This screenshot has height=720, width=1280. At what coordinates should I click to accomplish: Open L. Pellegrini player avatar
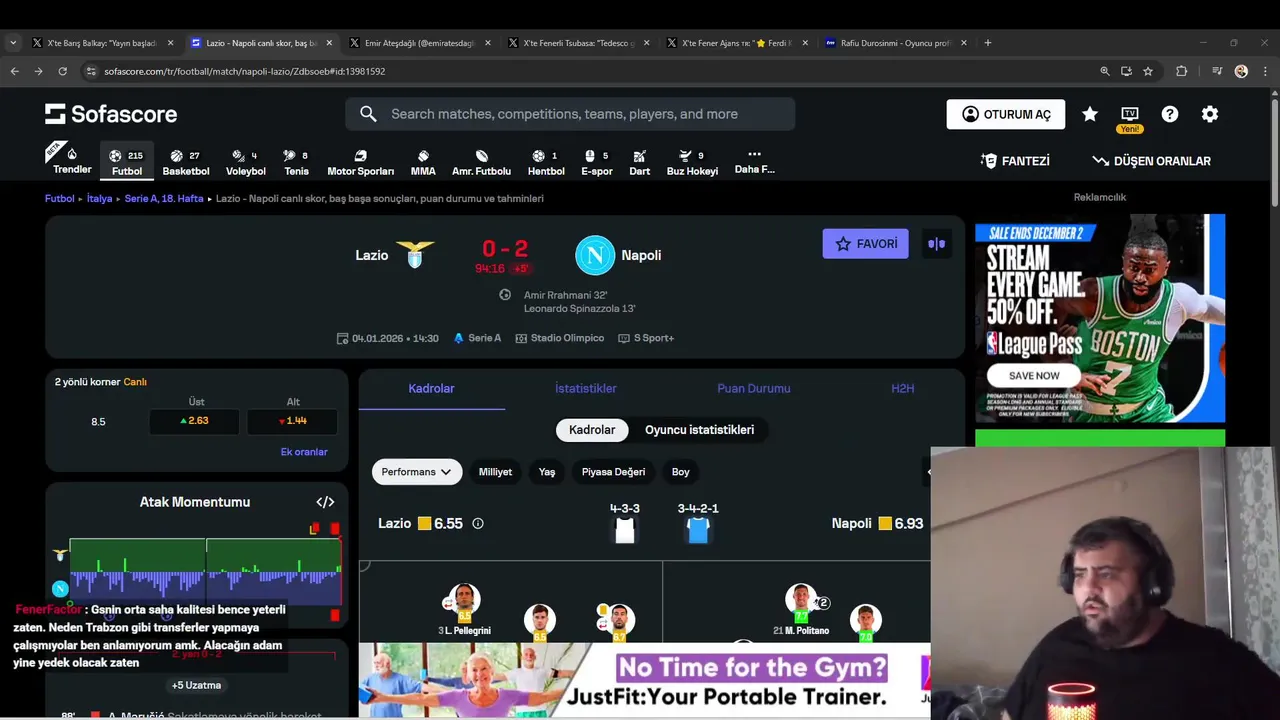[463, 600]
